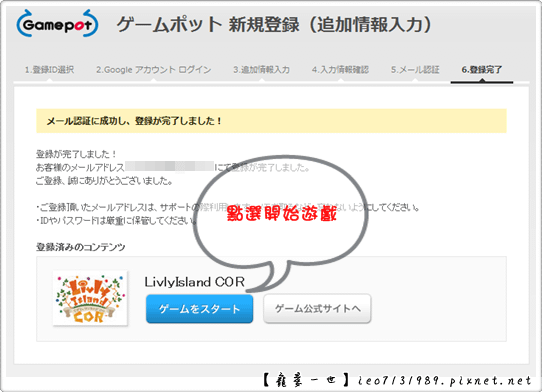Click the 登録済みのコンテンツ heading
Screen dimensions: 542x392
(81, 247)
